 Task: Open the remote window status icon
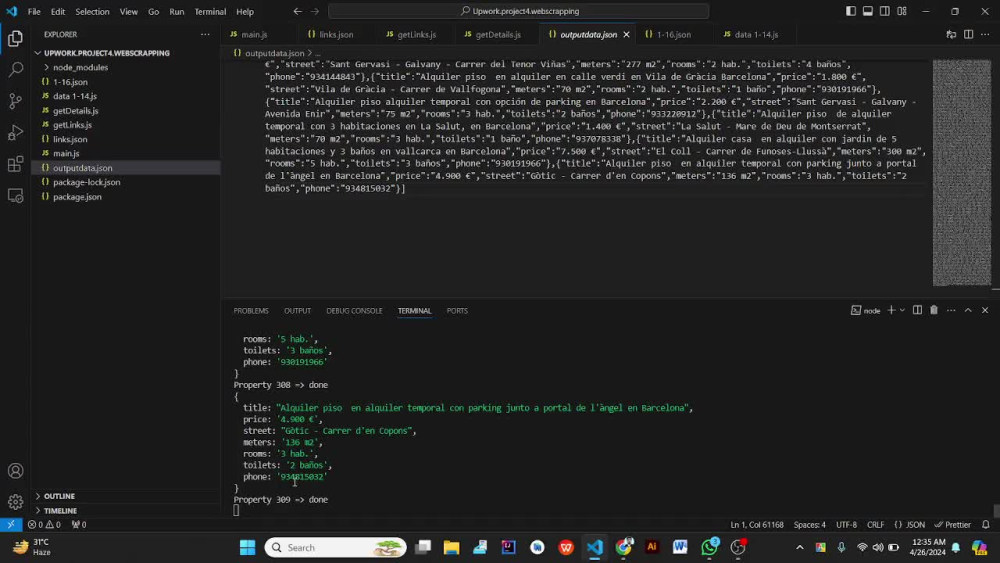pos(11,525)
